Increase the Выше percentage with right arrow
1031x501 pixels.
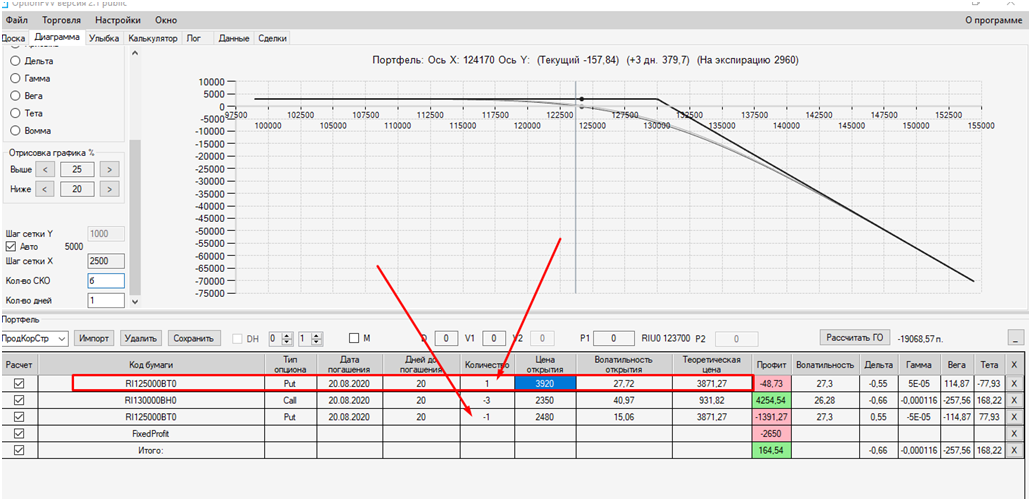click(110, 170)
